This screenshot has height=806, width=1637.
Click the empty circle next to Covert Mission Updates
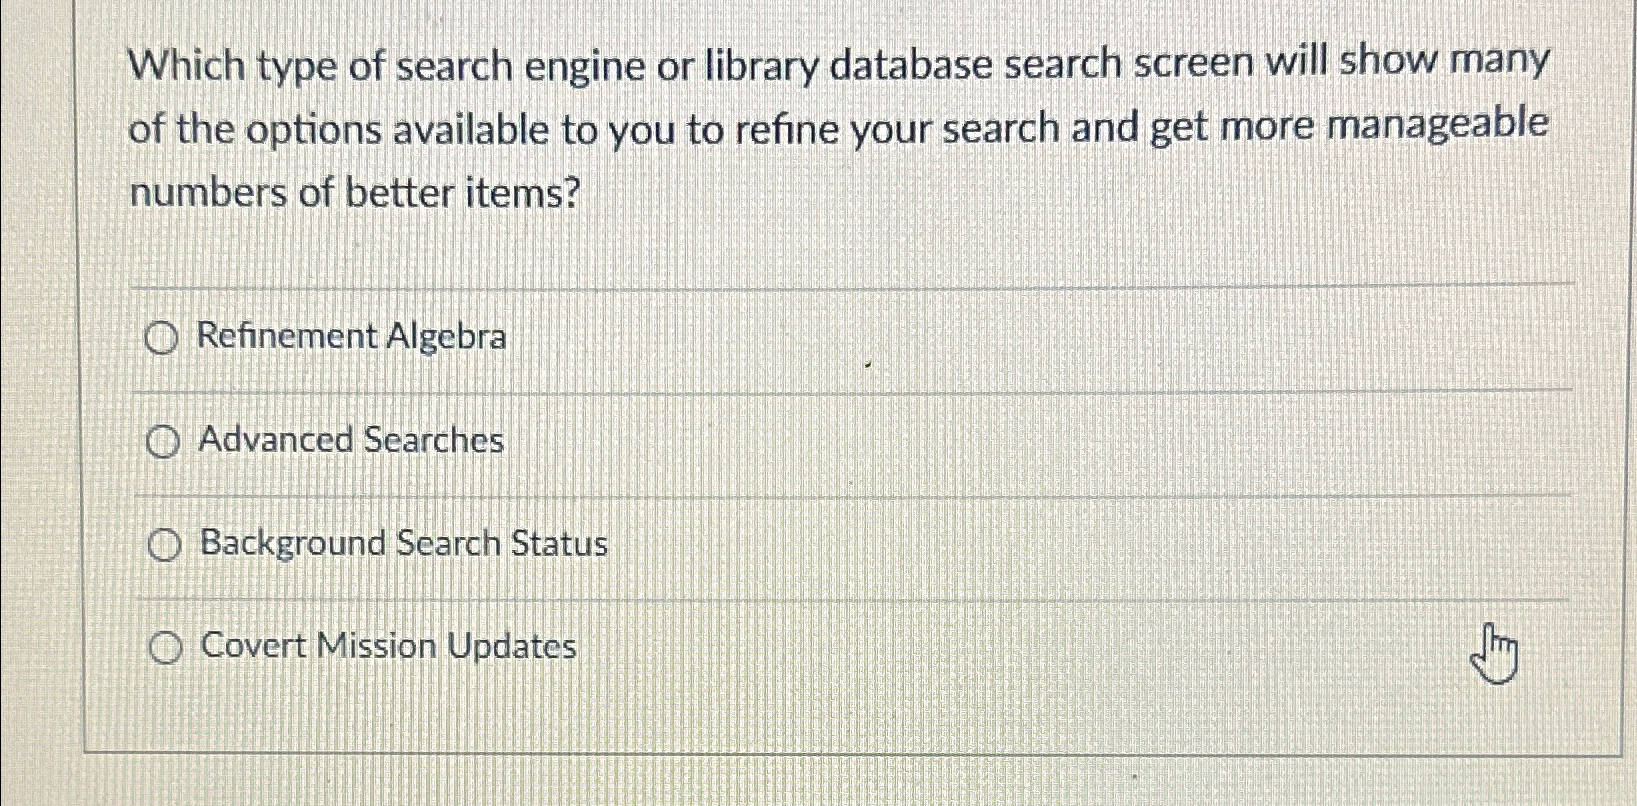tap(165, 648)
